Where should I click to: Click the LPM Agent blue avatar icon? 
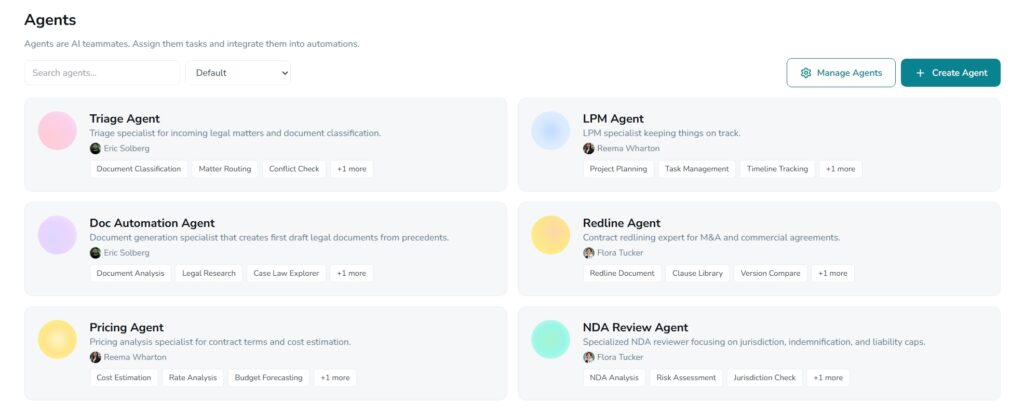click(x=551, y=130)
